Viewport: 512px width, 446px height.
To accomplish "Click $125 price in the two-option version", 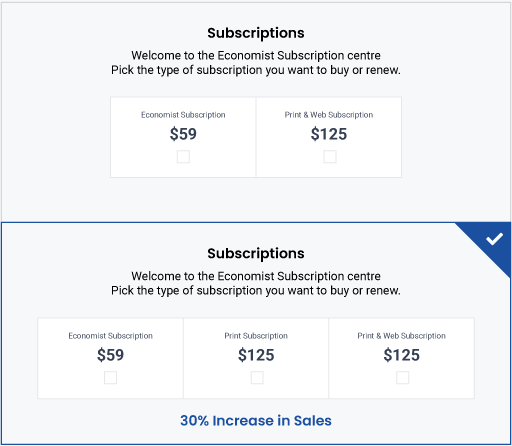I will click(x=329, y=134).
